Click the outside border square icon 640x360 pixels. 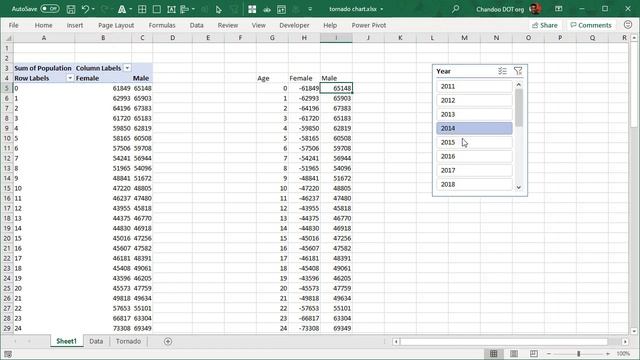(157, 9)
